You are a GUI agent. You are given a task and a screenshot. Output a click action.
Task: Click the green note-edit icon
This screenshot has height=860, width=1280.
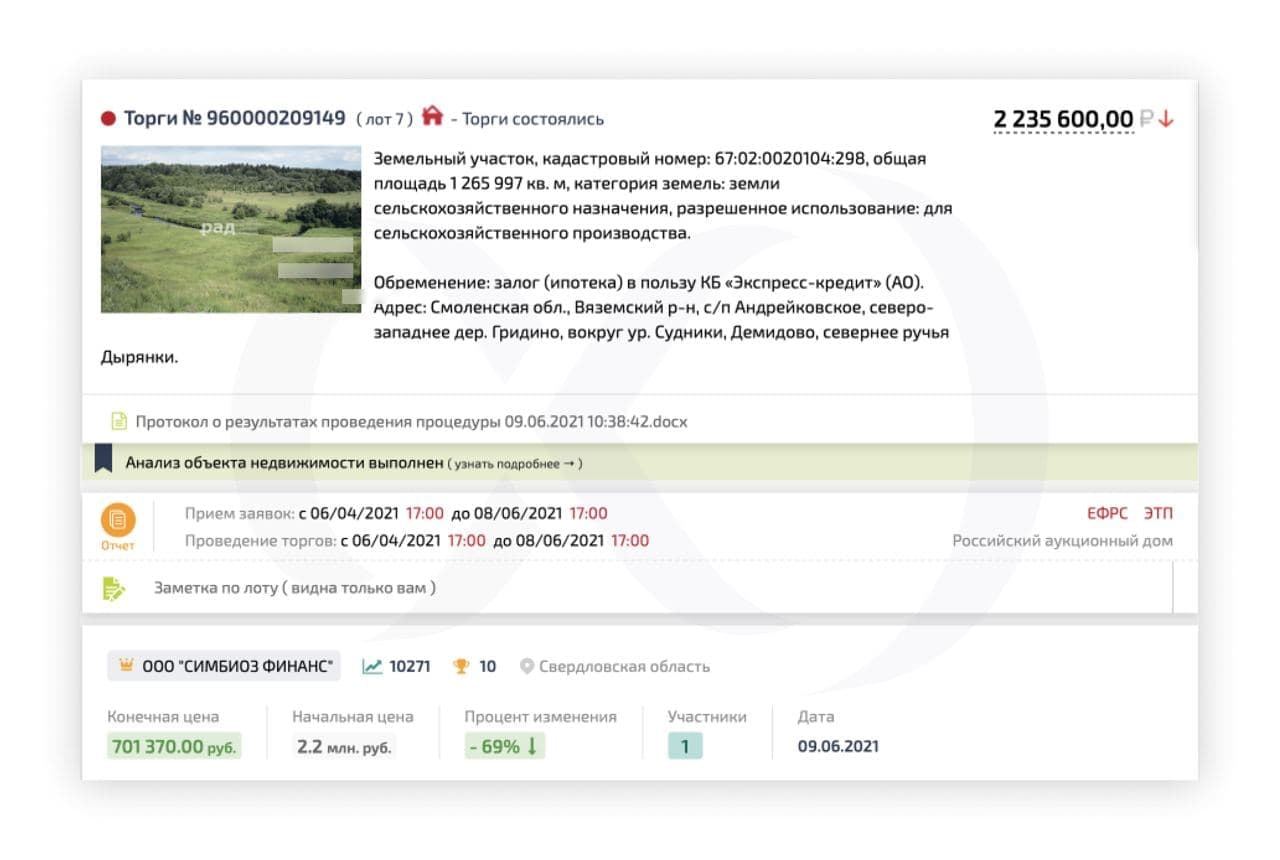(x=114, y=588)
